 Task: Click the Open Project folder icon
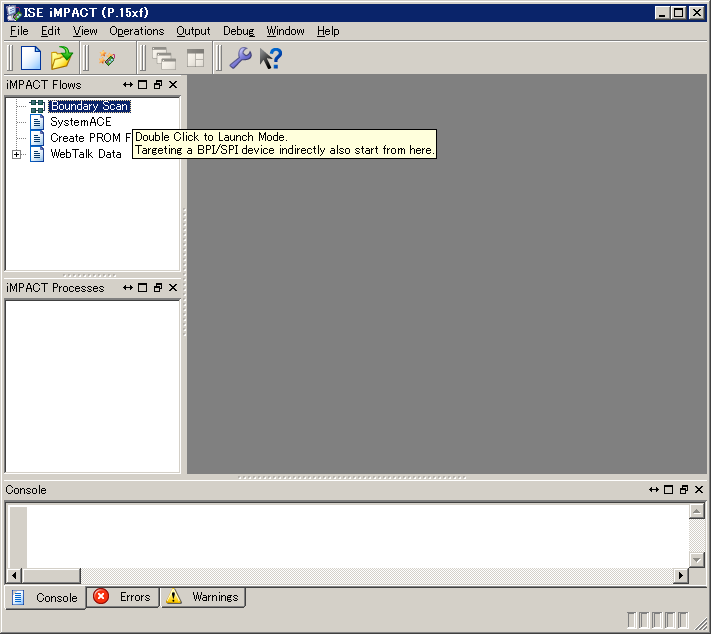62,58
